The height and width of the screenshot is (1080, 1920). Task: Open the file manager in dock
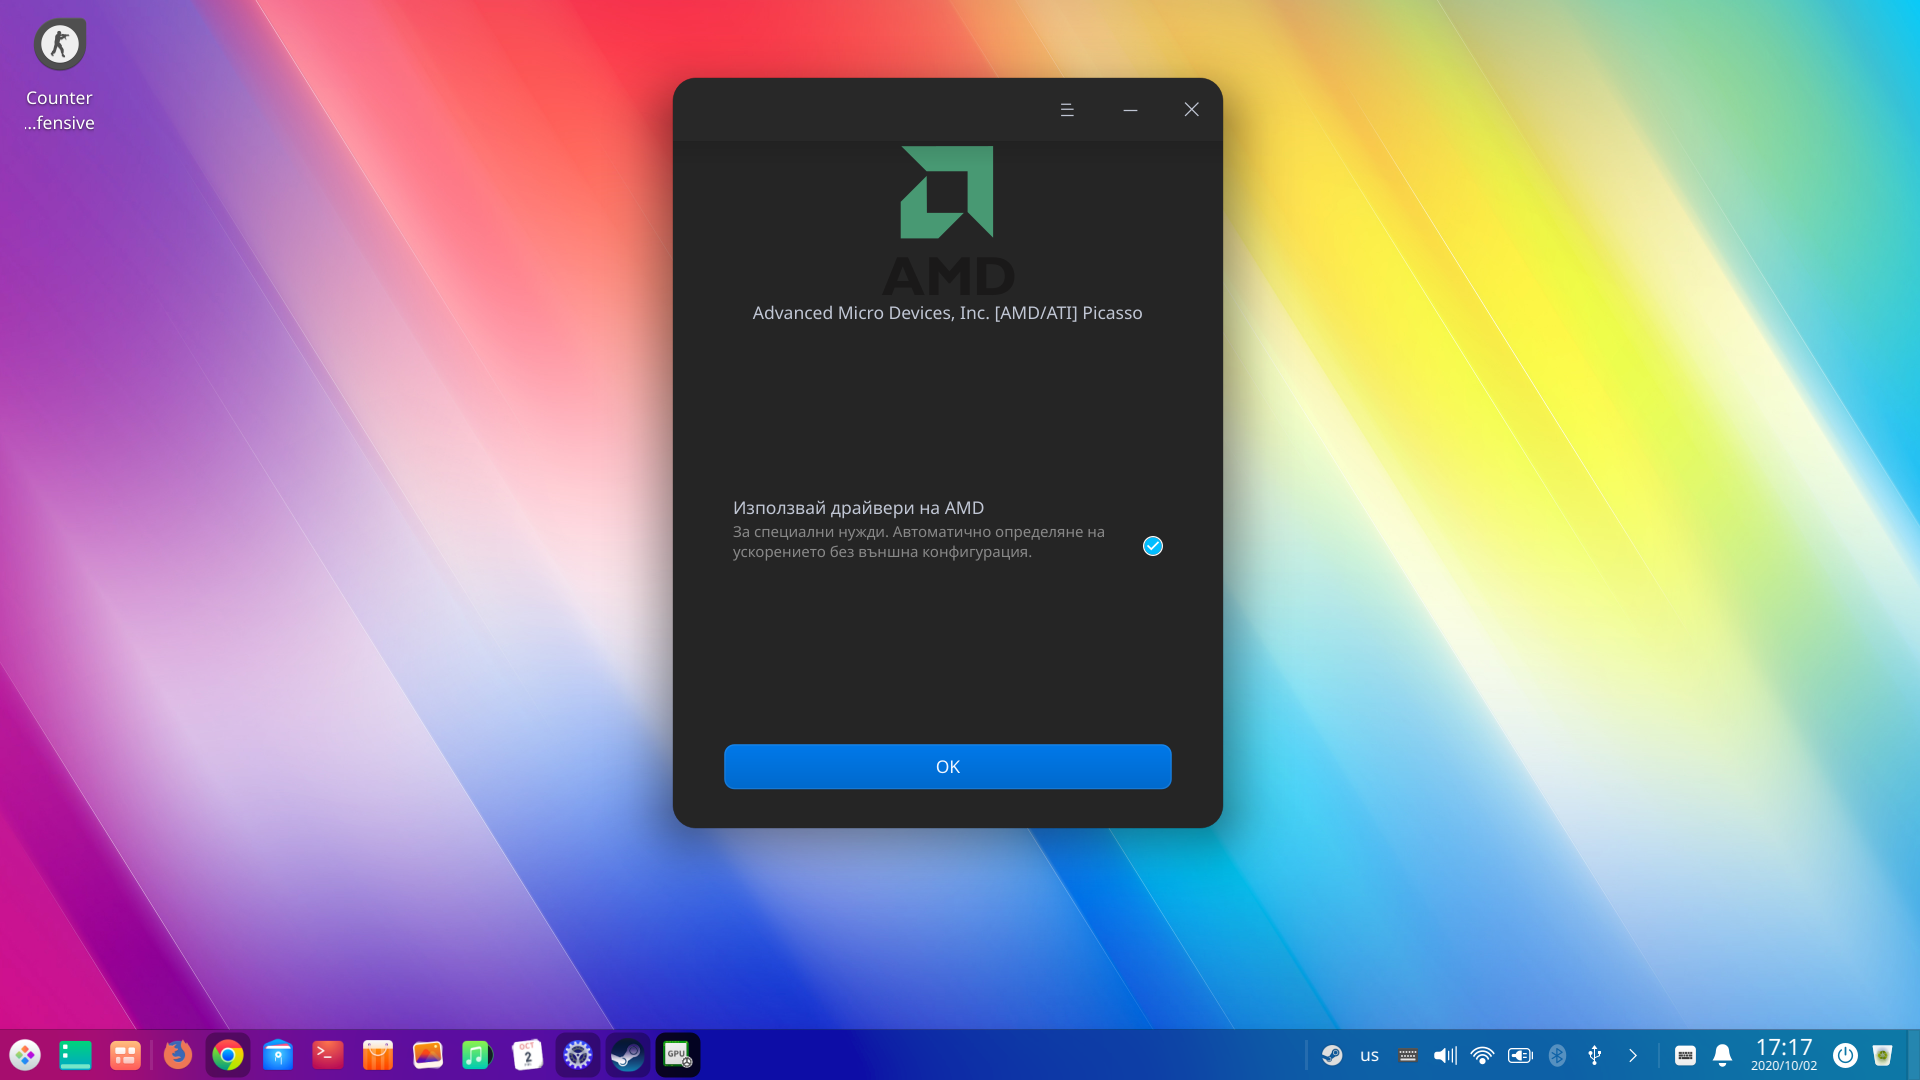278,1055
